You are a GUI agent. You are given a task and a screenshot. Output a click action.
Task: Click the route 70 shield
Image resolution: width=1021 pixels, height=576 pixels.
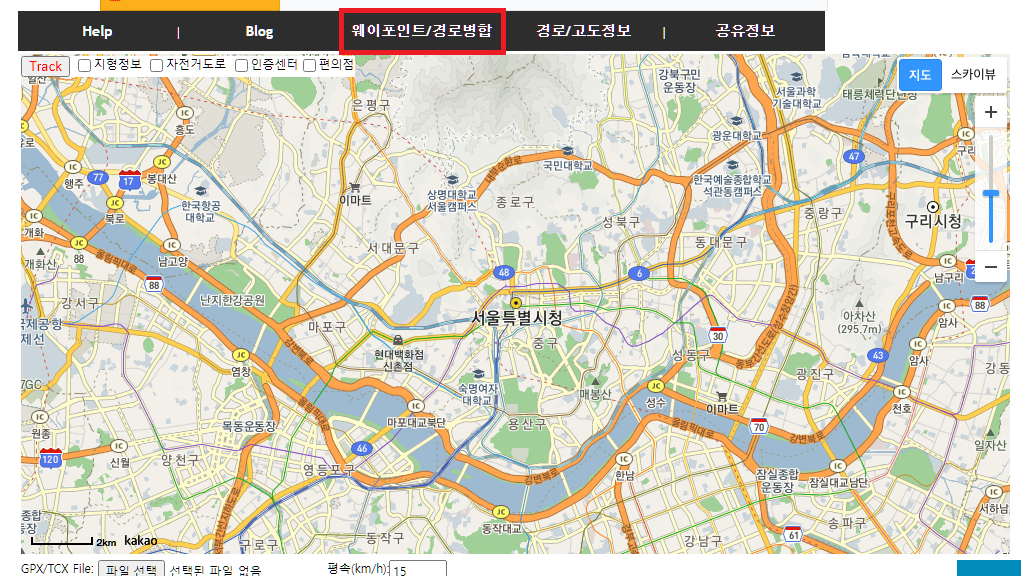[759, 426]
